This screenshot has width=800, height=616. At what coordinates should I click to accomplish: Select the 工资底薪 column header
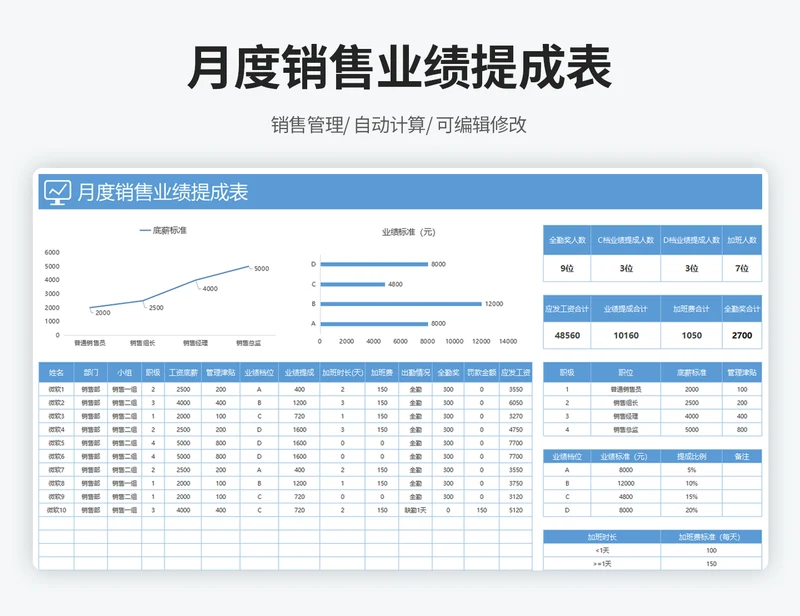point(183,373)
